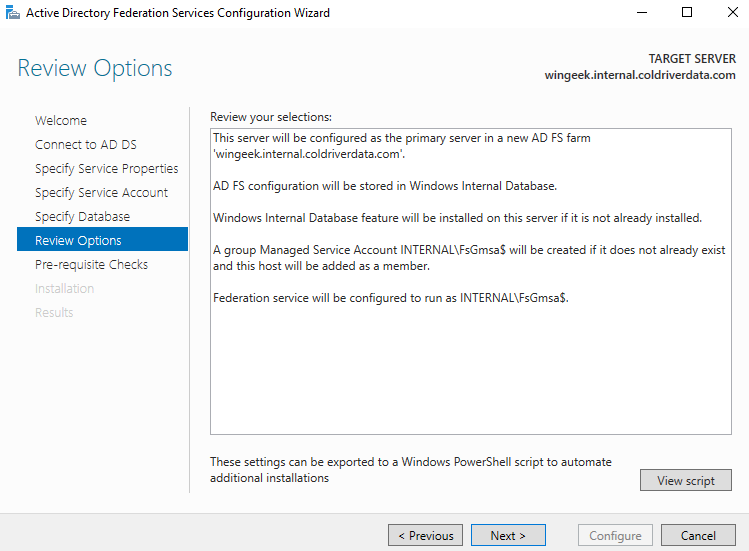The image size is (749, 551).
Task: Go back with the Previous button
Action: click(x=425, y=536)
